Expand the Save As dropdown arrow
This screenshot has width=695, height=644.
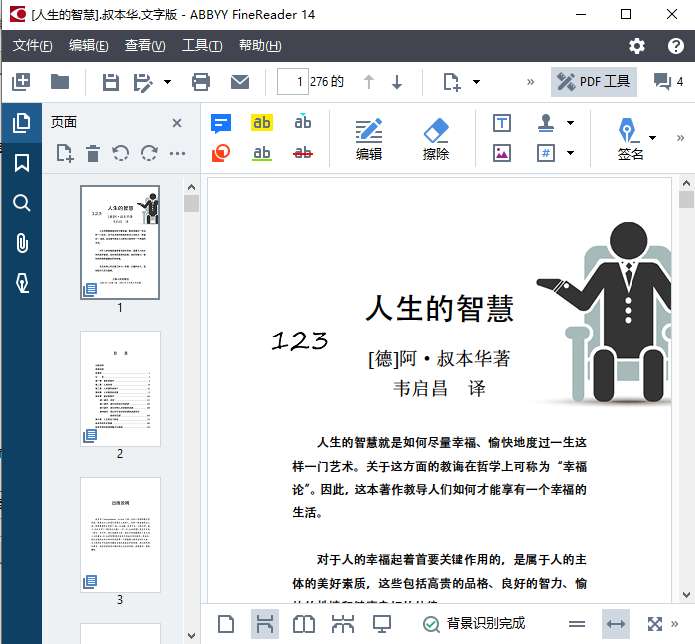(x=167, y=82)
